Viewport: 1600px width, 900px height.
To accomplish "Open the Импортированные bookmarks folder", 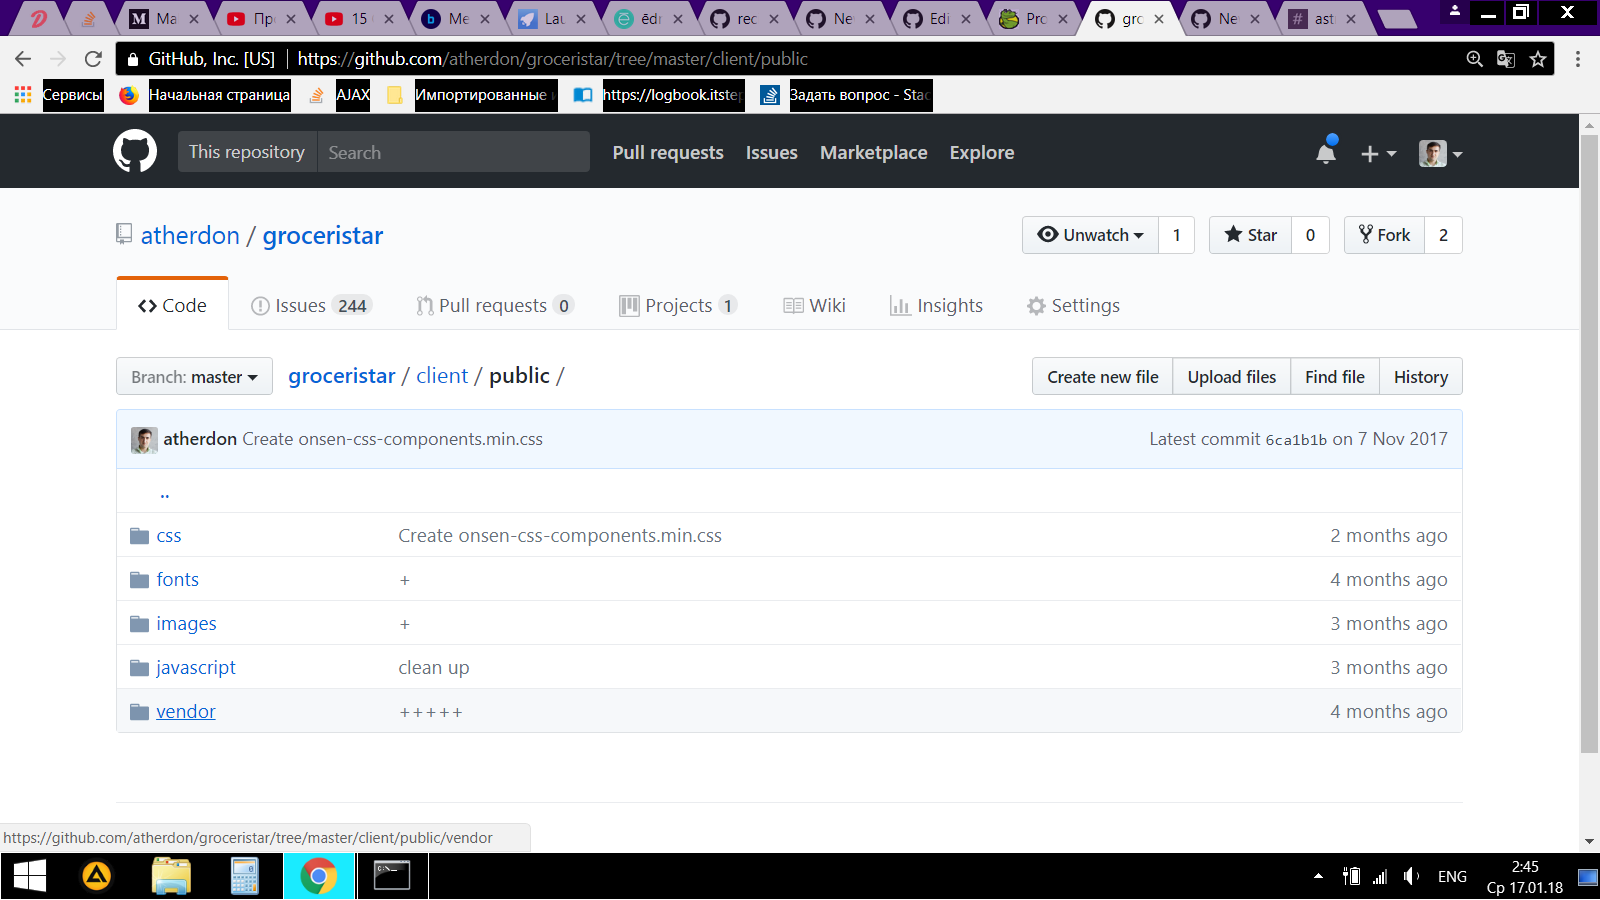I will [471, 95].
